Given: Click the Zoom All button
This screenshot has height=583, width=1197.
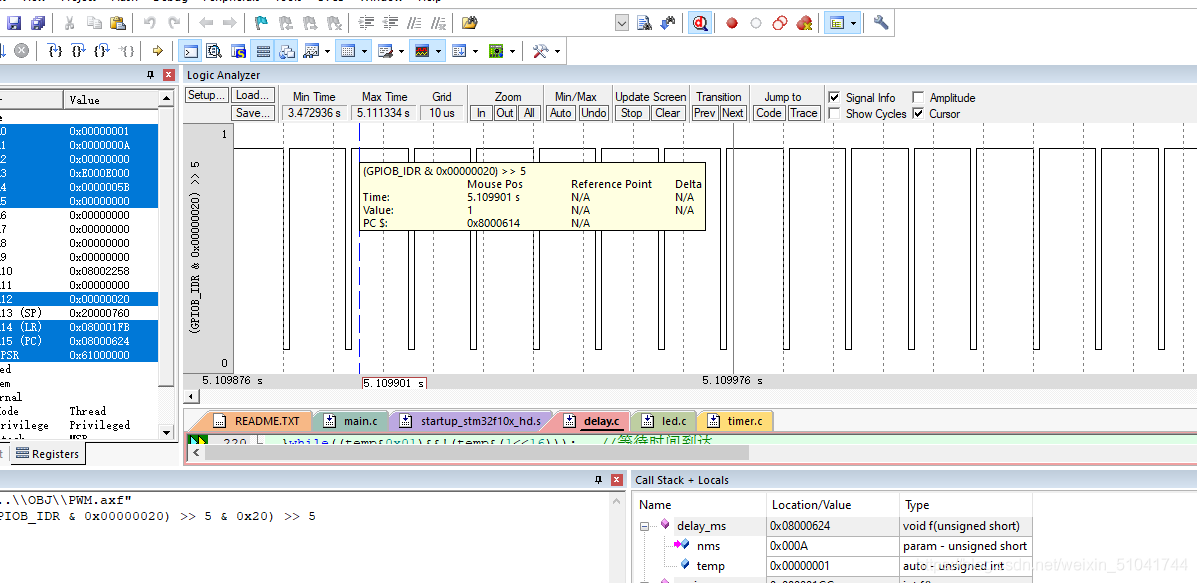Looking at the screenshot, I should pyautogui.click(x=528, y=113).
